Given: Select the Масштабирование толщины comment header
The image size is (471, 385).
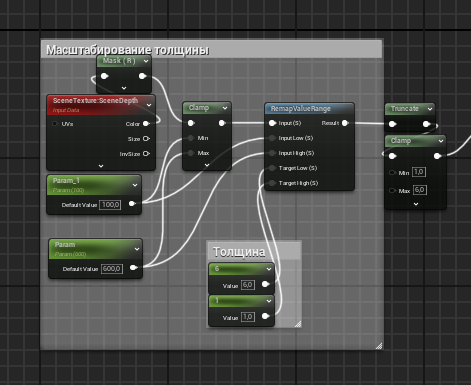Looking at the screenshot, I should click(211, 50).
